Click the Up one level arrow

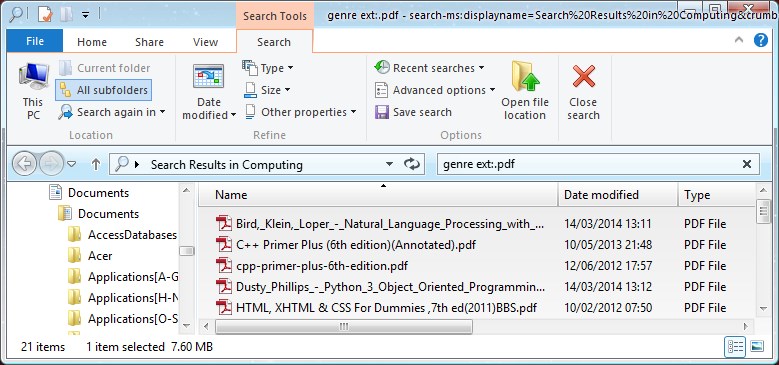pos(96,164)
